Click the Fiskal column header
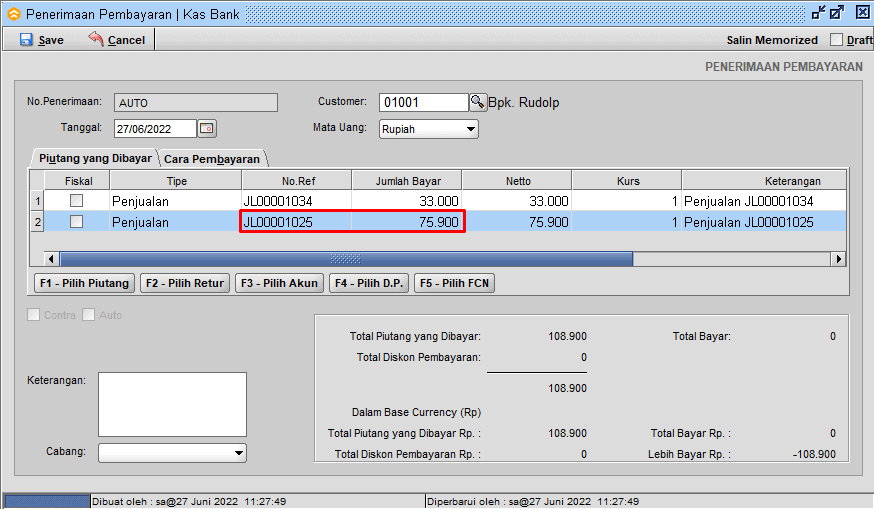The width and height of the screenshot is (874, 509). 77,181
